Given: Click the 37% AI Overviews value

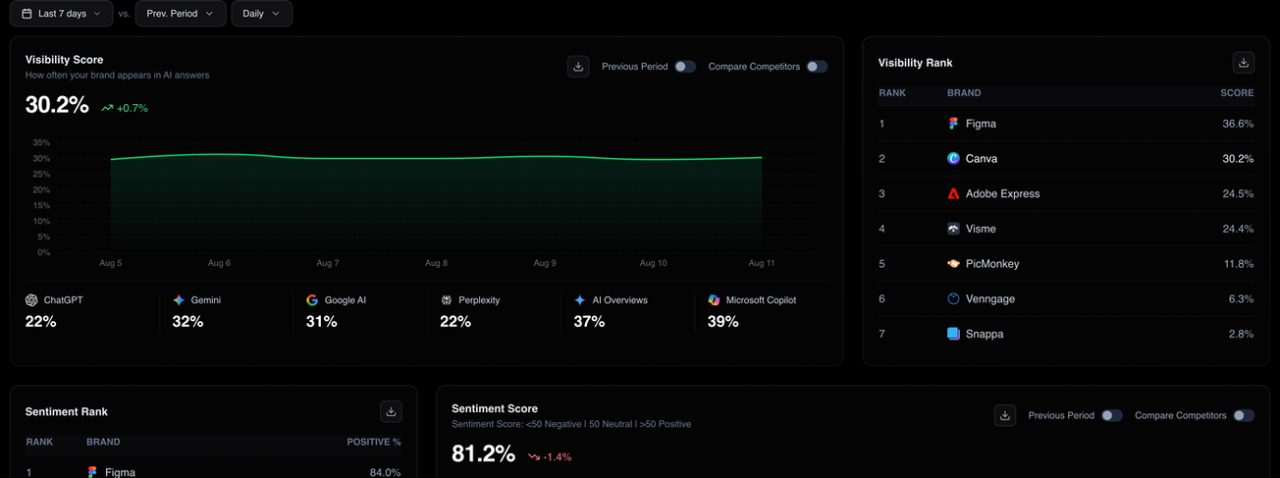Looking at the screenshot, I should tap(589, 322).
